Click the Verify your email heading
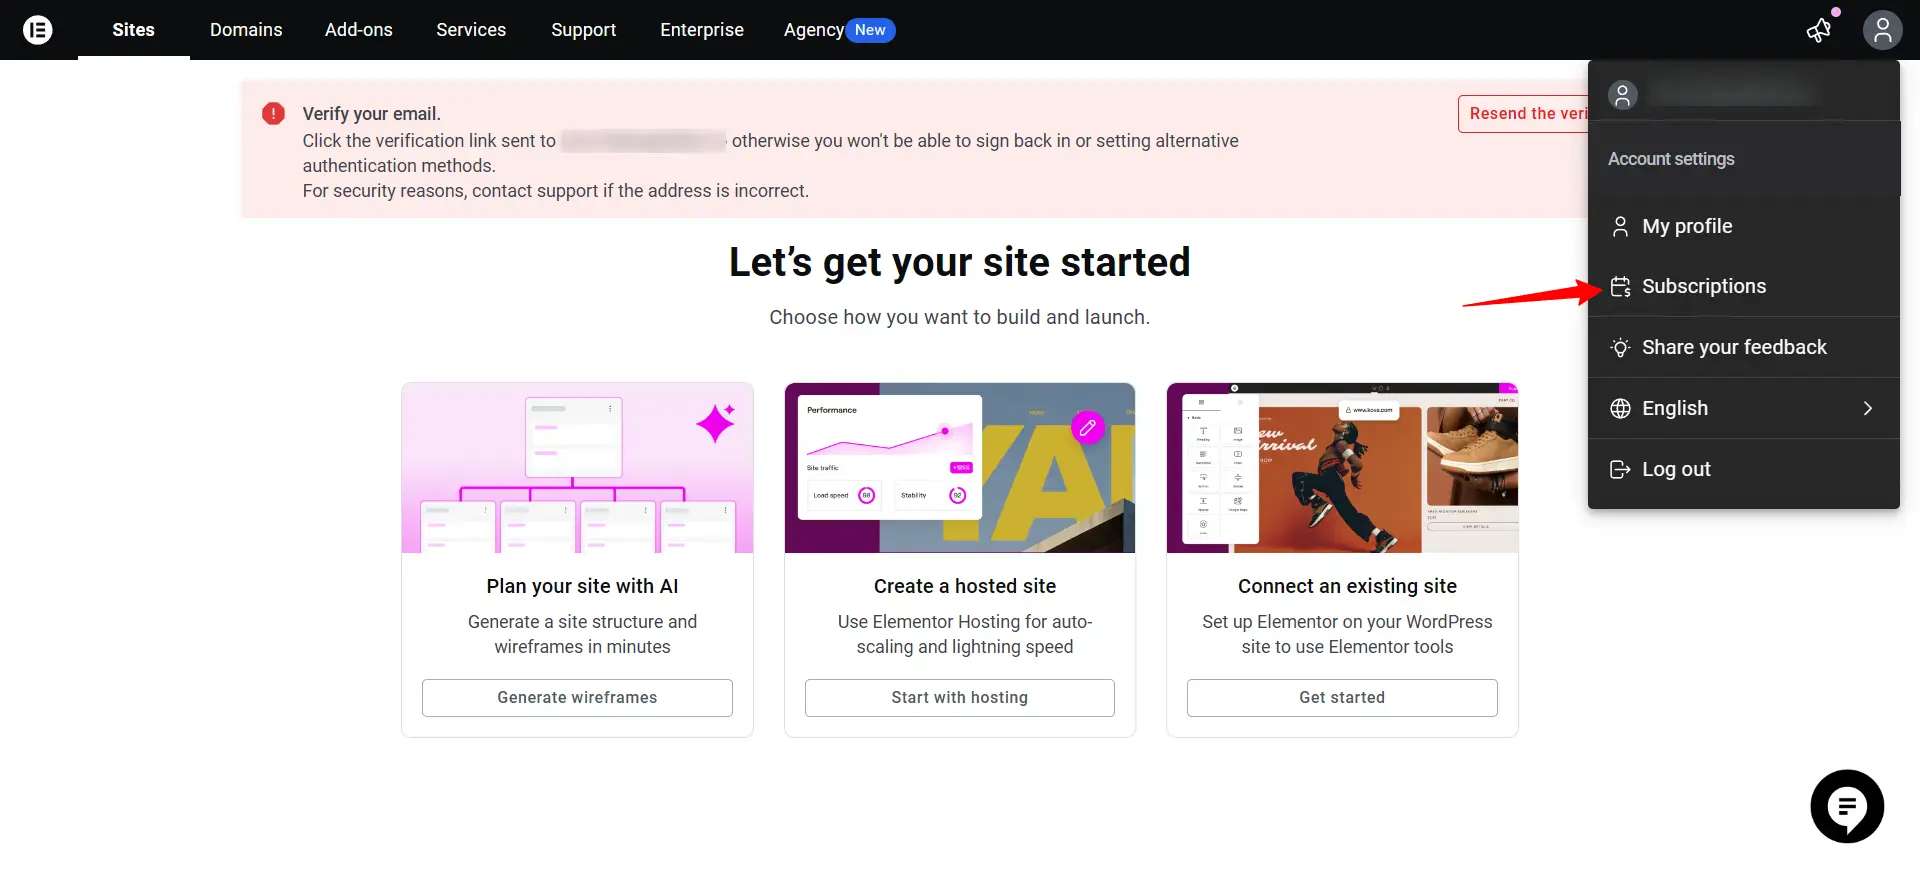The height and width of the screenshot is (869, 1920). pos(372,114)
